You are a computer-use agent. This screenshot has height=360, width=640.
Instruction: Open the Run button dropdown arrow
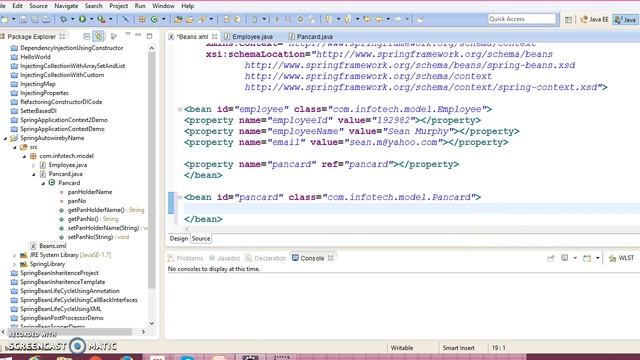tap(91, 19)
